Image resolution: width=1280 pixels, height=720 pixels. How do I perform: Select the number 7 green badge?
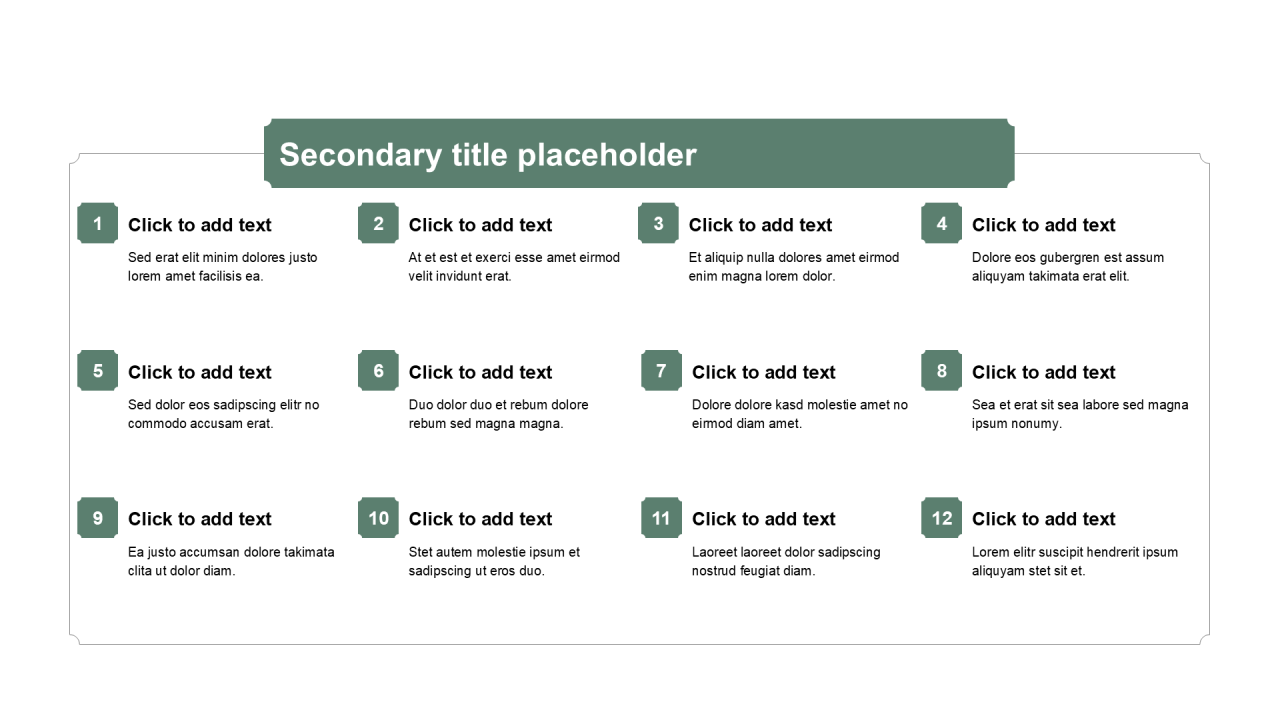[x=661, y=370]
